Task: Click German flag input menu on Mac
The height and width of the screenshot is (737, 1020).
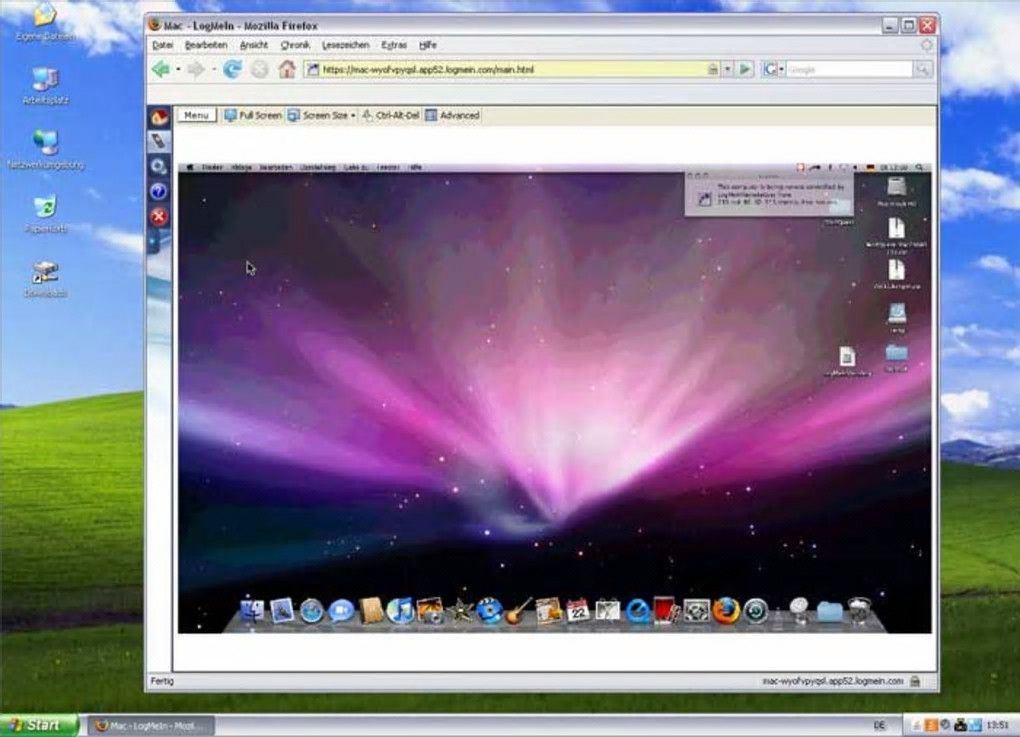Action: (870, 167)
